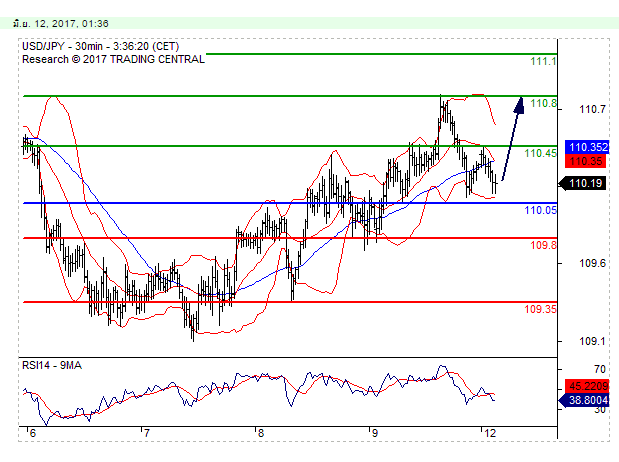Click the RSI scale value 70
Image resolution: width=619 pixels, height=462 pixels.
click(x=600, y=370)
